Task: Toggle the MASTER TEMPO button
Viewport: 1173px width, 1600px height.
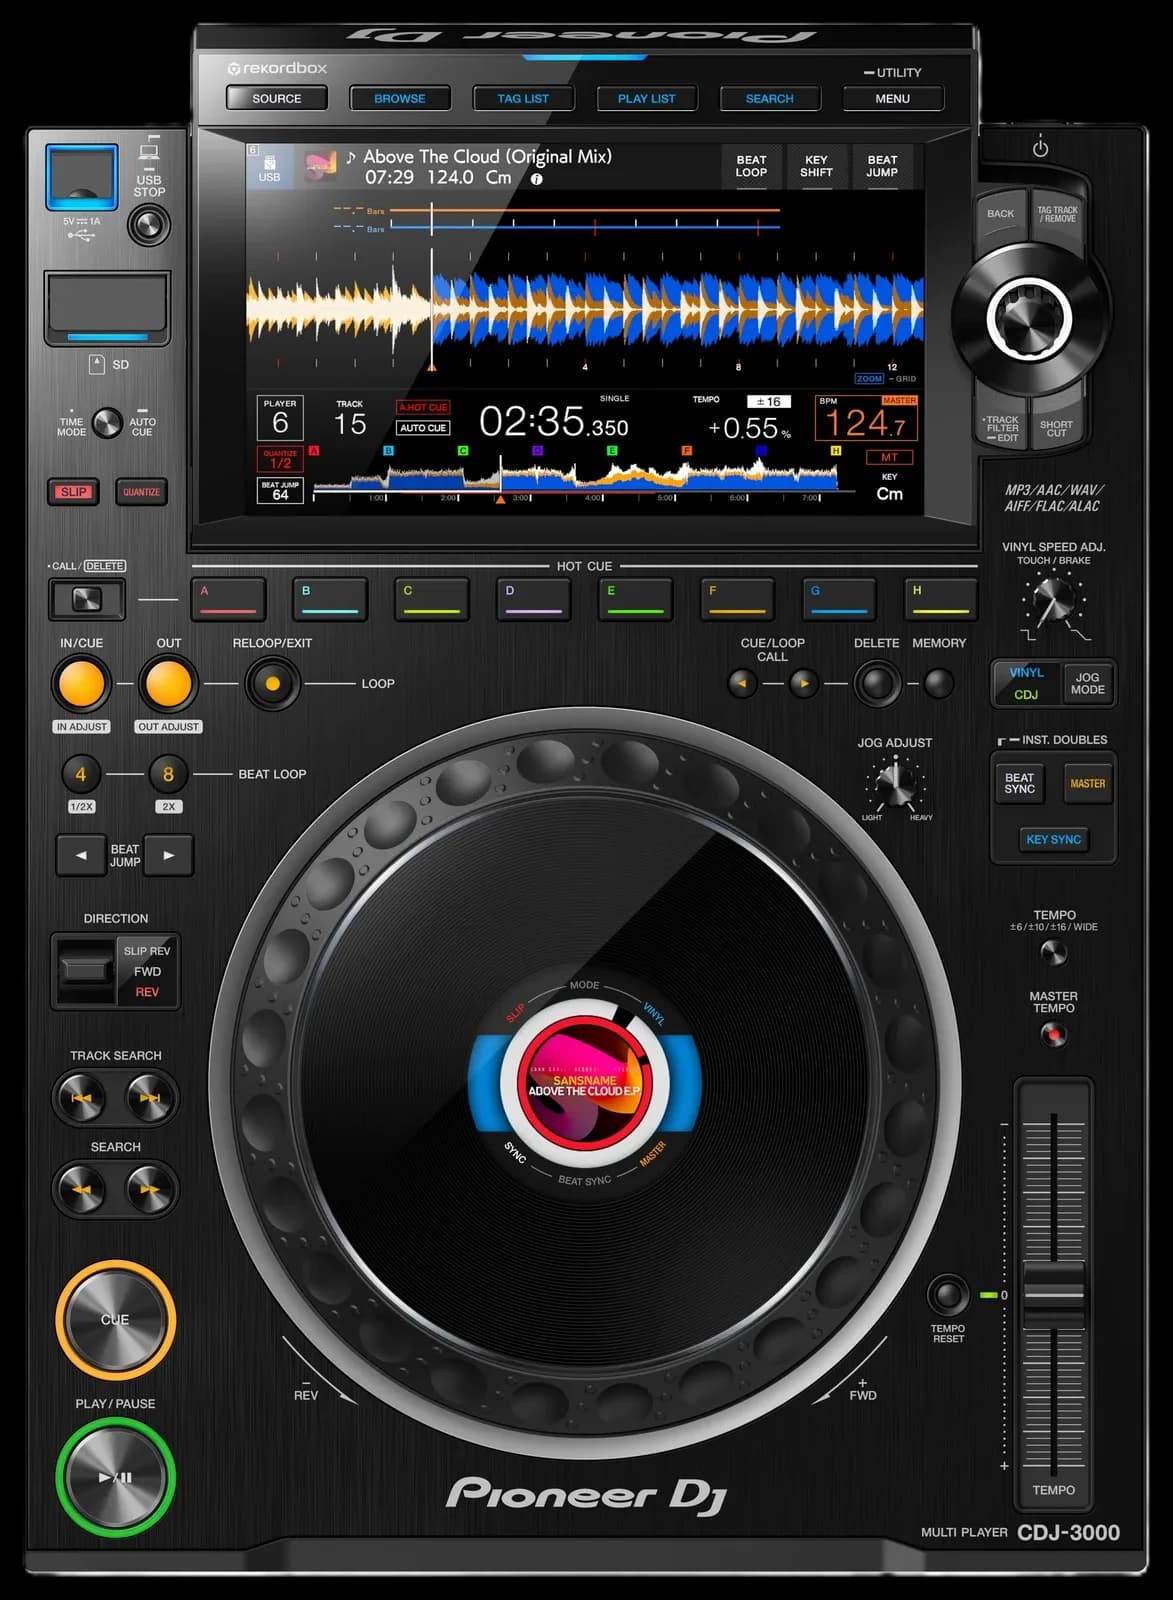Action: pyautogui.click(x=1053, y=1035)
